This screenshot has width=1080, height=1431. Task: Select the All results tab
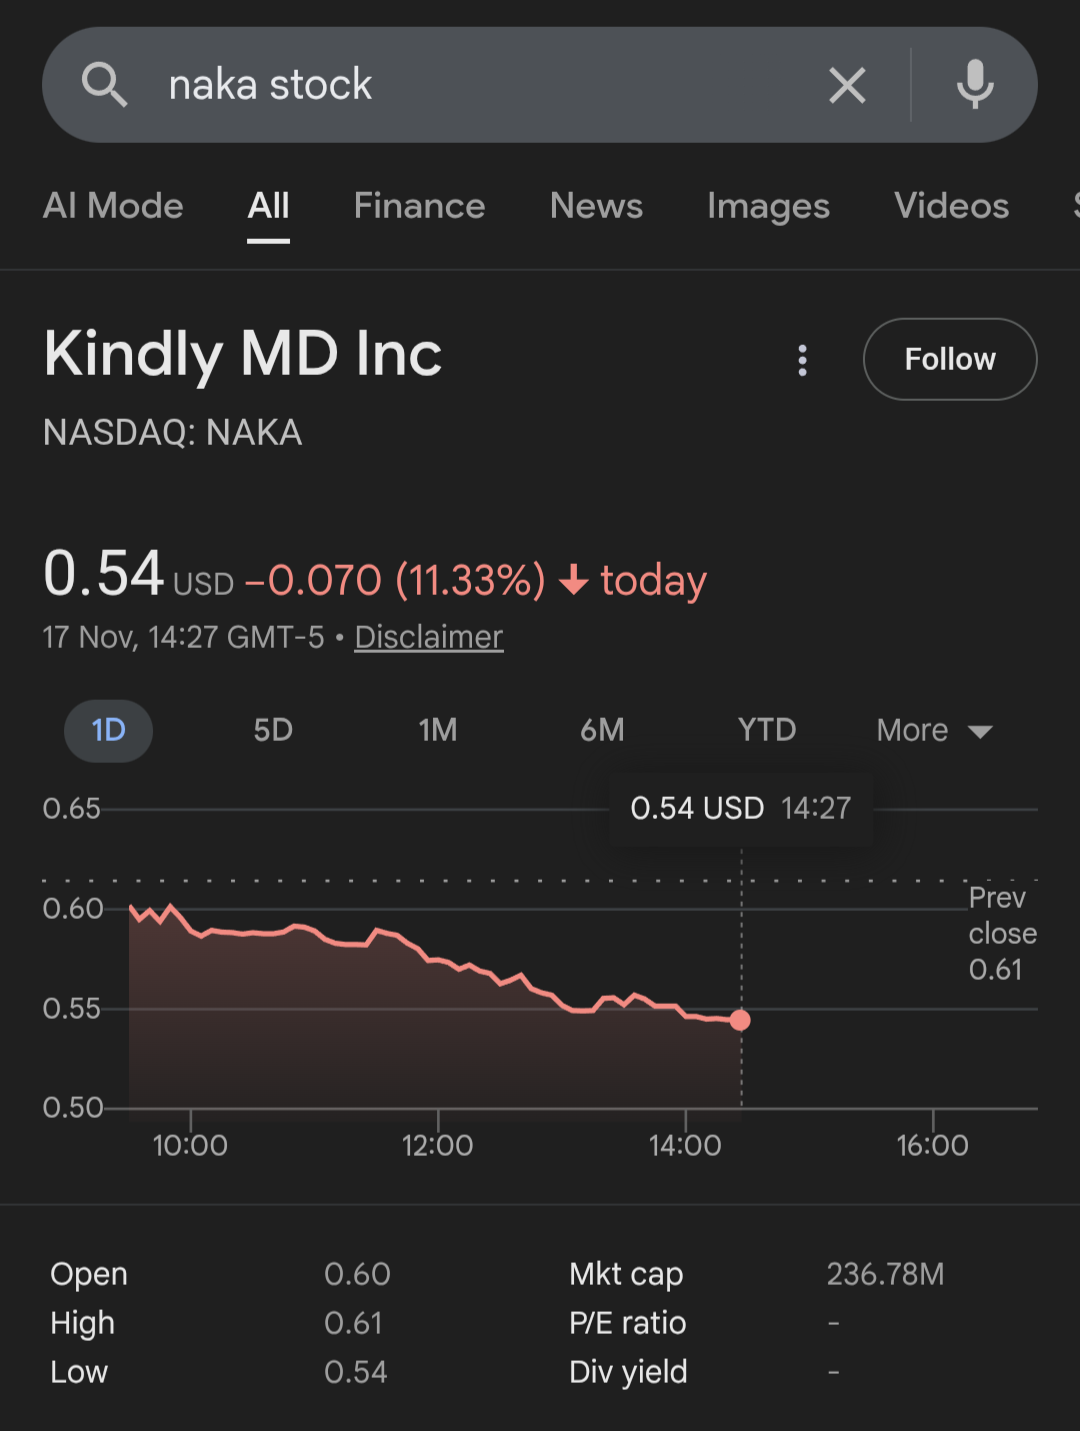[268, 206]
